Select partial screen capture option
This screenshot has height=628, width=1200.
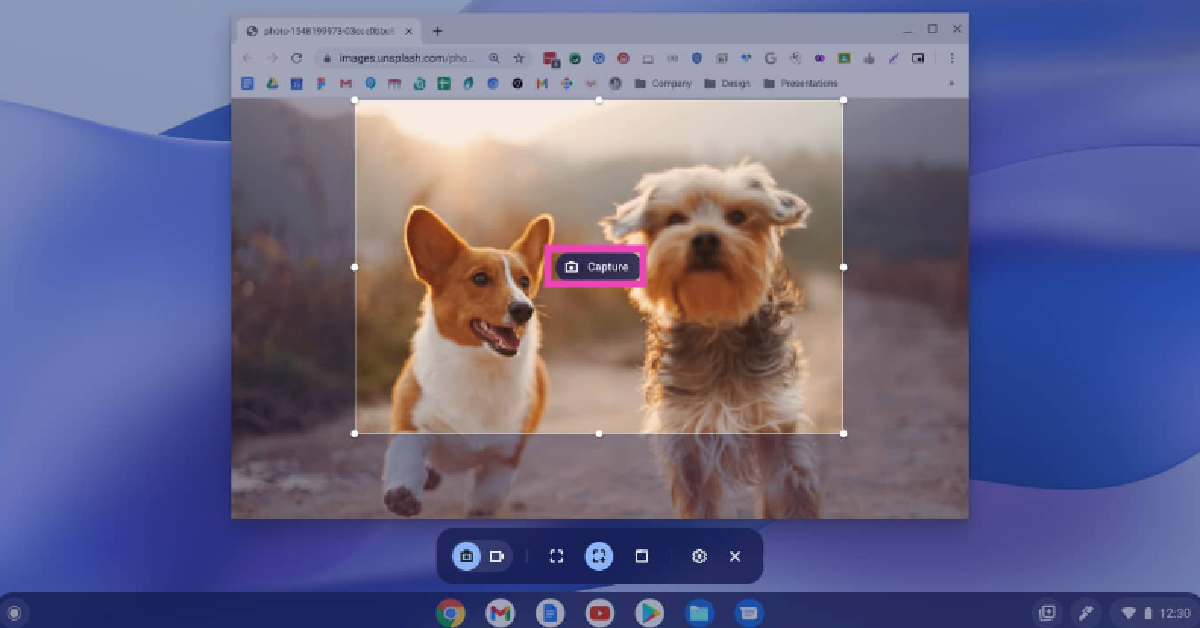click(598, 556)
